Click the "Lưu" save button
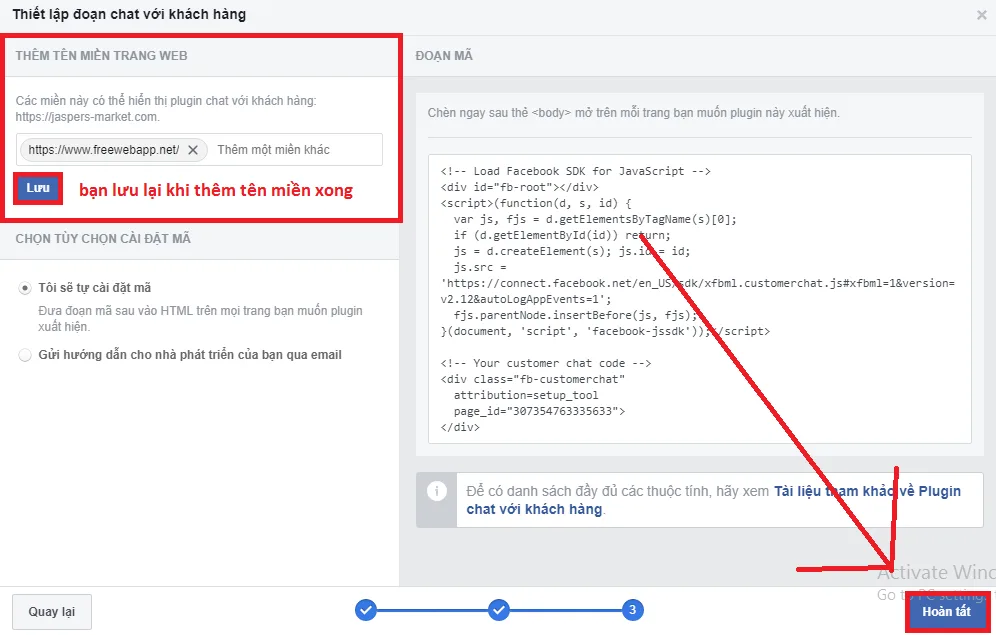 pyautogui.click(x=38, y=188)
